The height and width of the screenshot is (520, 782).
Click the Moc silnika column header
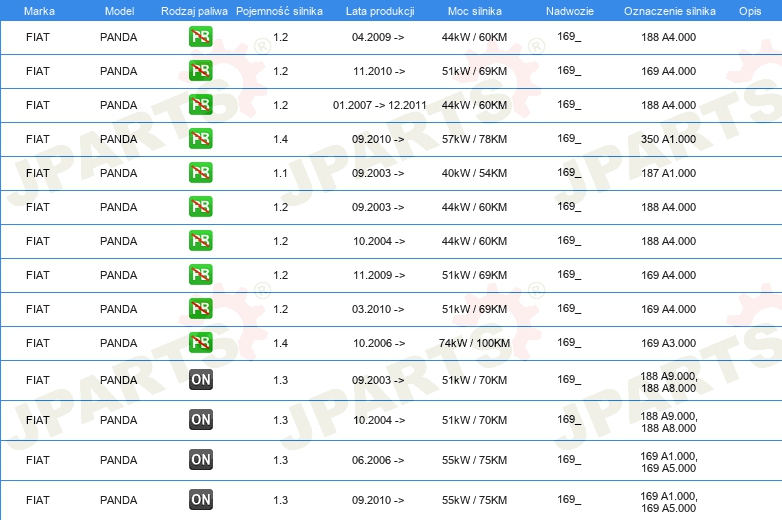(x=474, y=11)
